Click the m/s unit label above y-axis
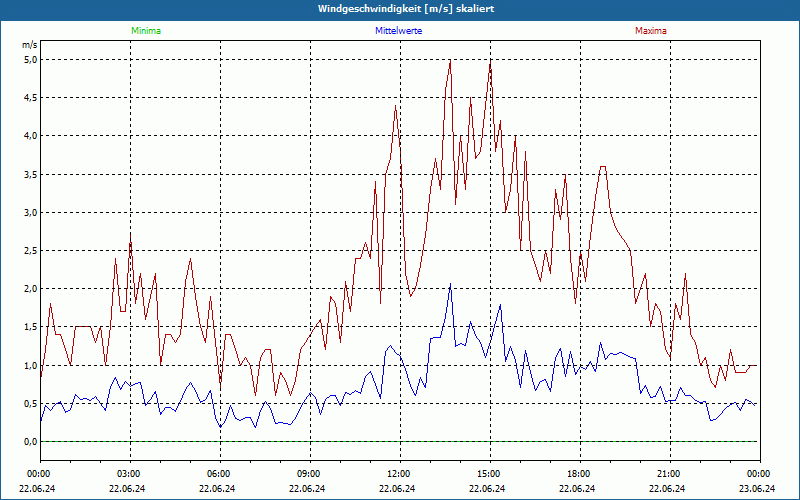This screenshot has width=800, height=500. point(29,45)
